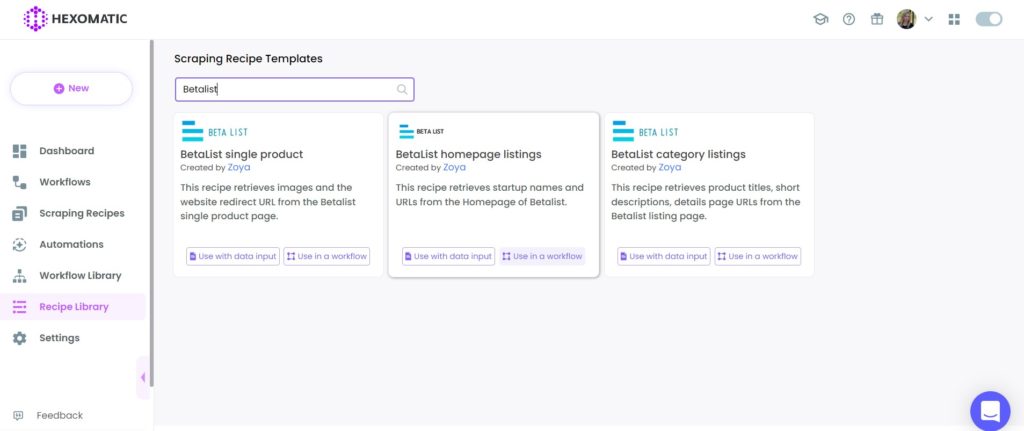Click the help question mark icon
The width and height of the screenshot is (1024, 431).
click(x=849, y=19)
